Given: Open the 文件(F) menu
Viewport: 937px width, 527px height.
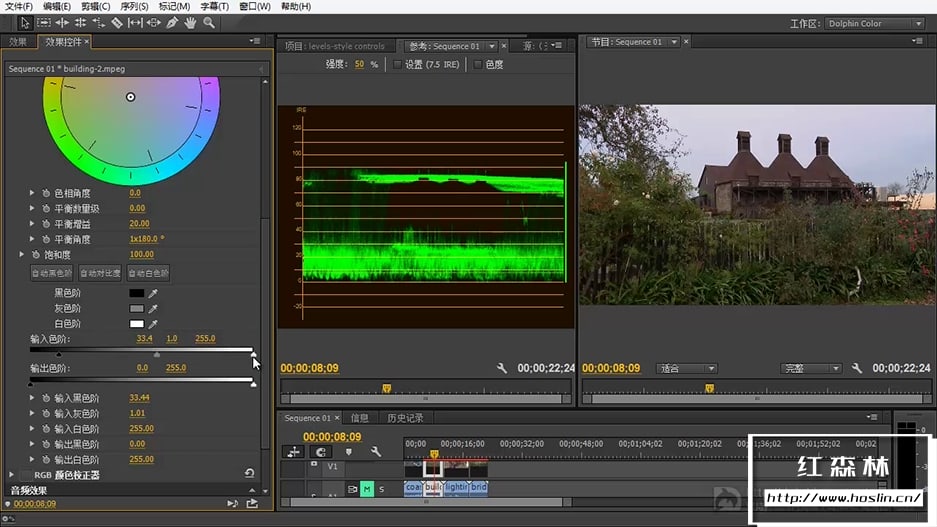Looking at the screenshot, I should (19, 7).
